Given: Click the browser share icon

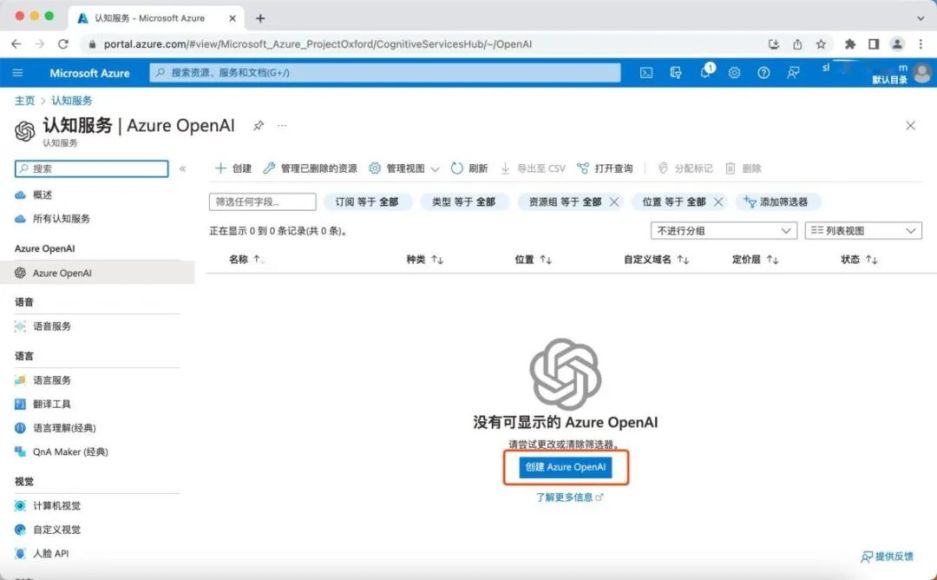Looking at the screenshot, I should (x=797, y=44).
